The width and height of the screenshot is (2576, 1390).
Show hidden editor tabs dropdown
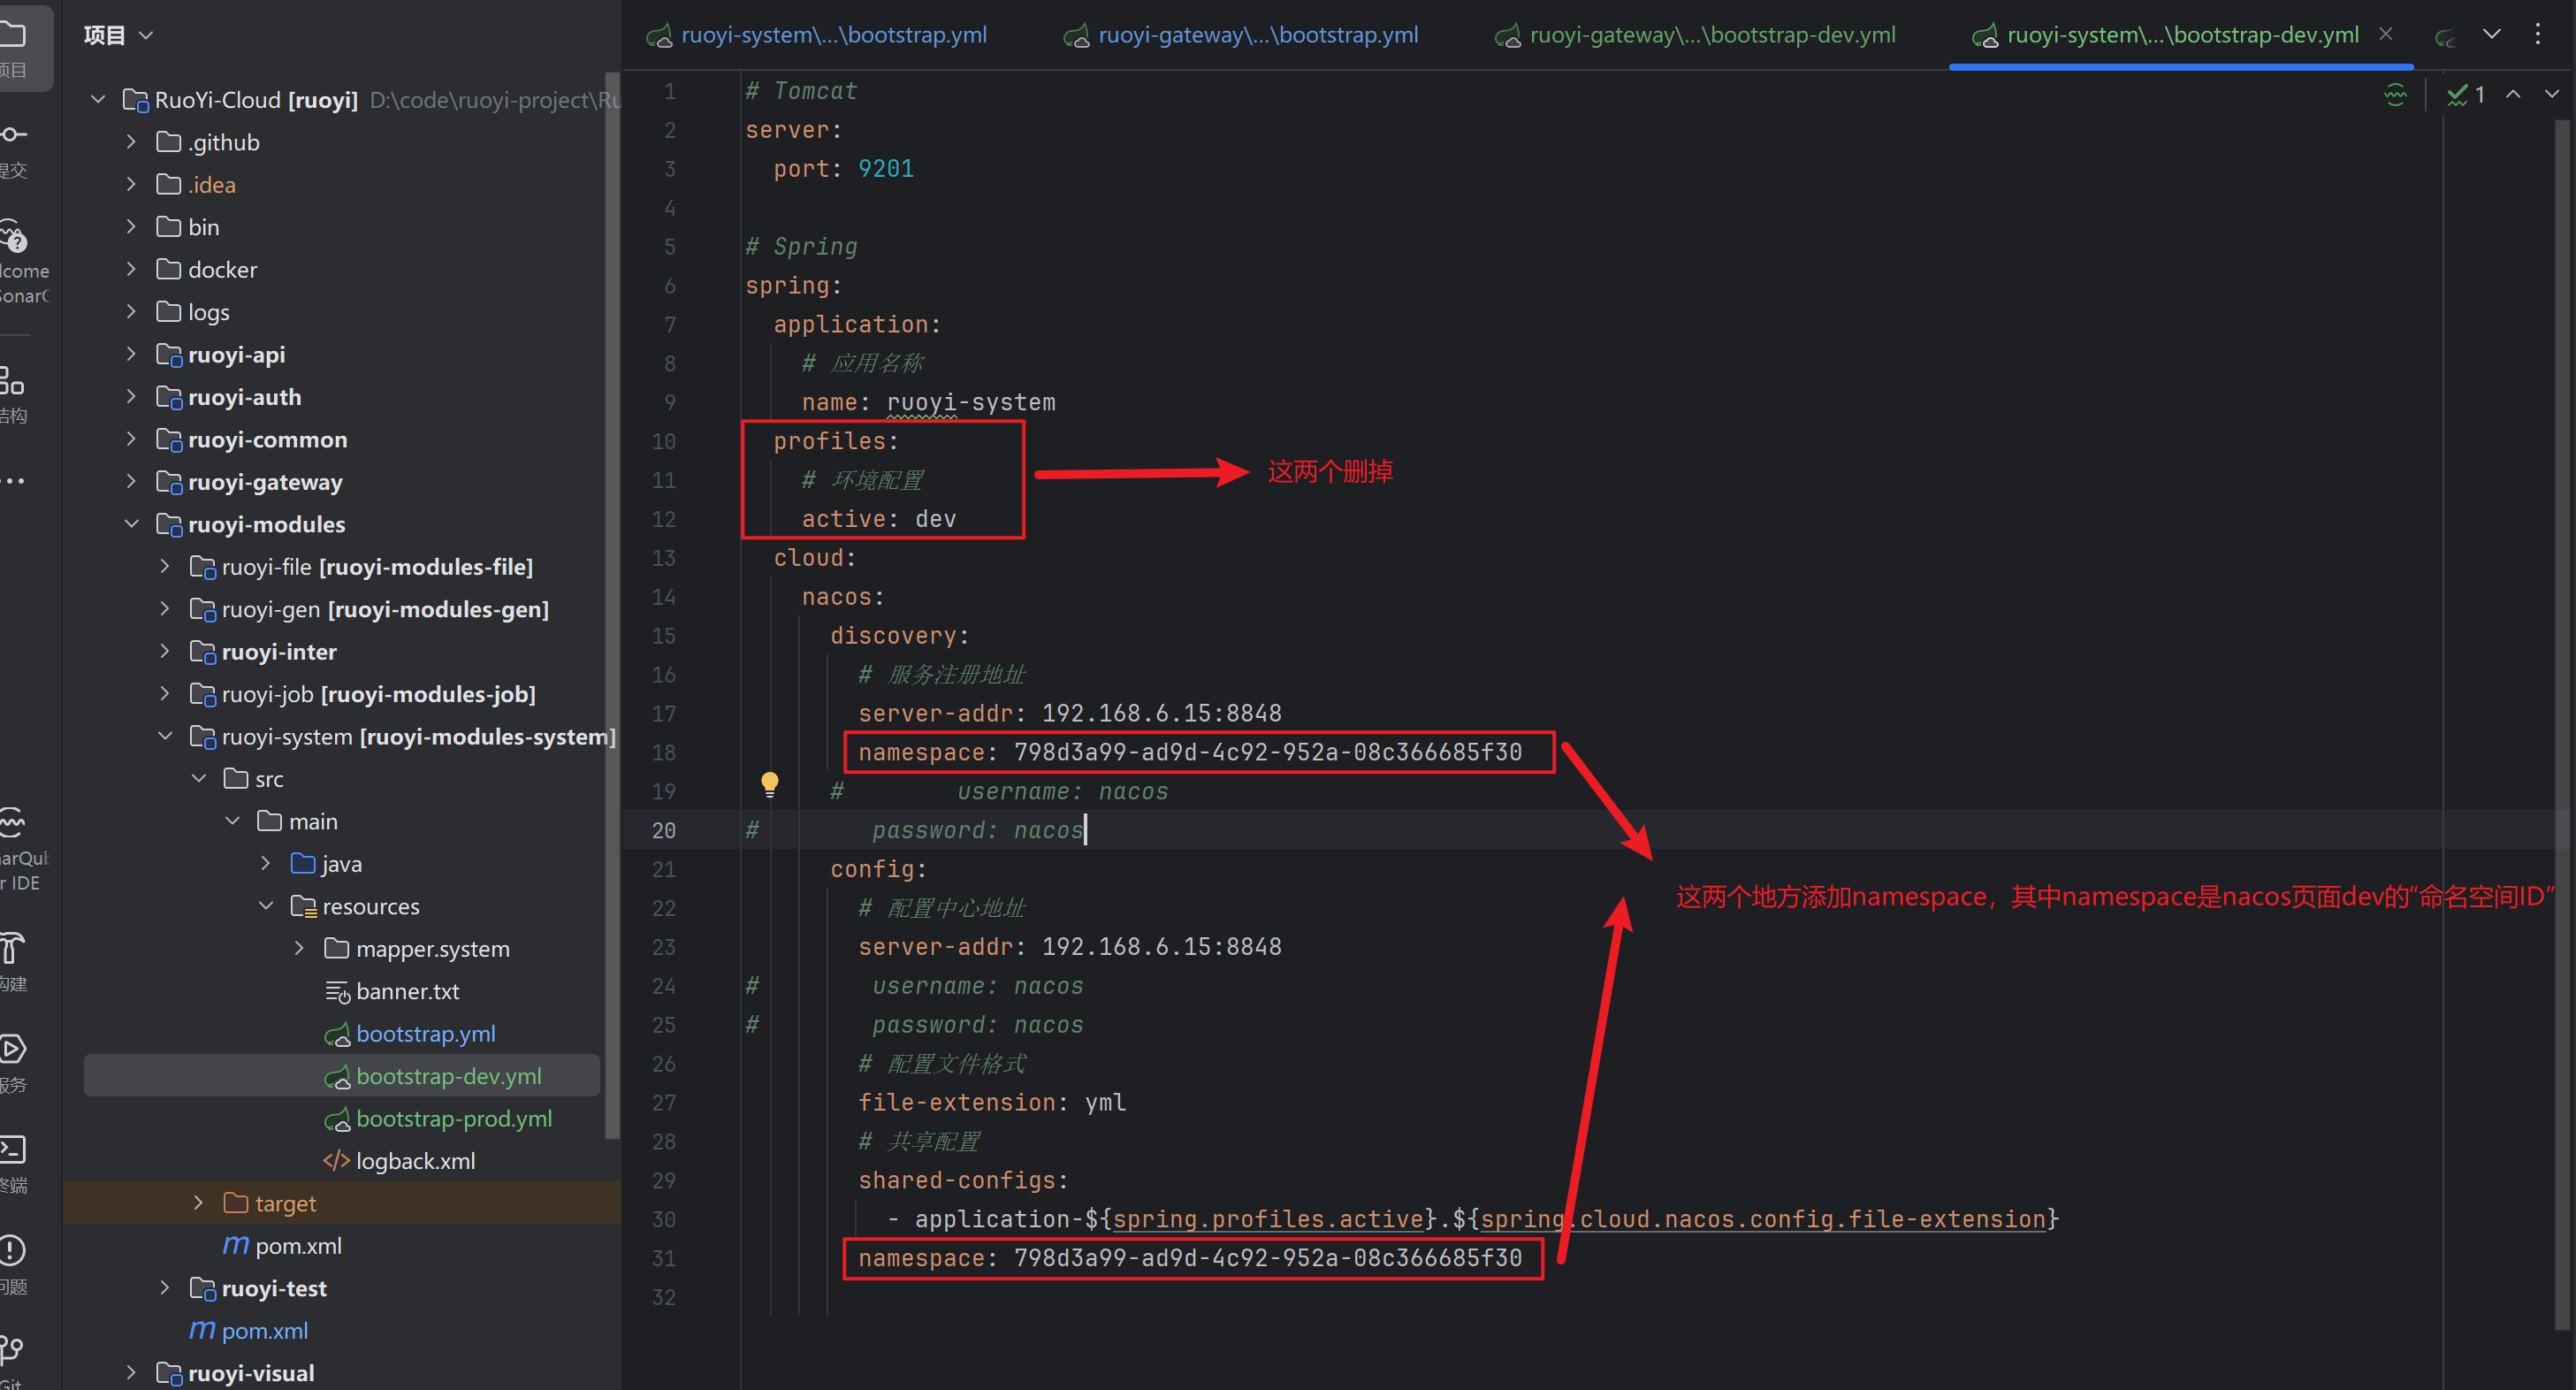pos(2491,35)
